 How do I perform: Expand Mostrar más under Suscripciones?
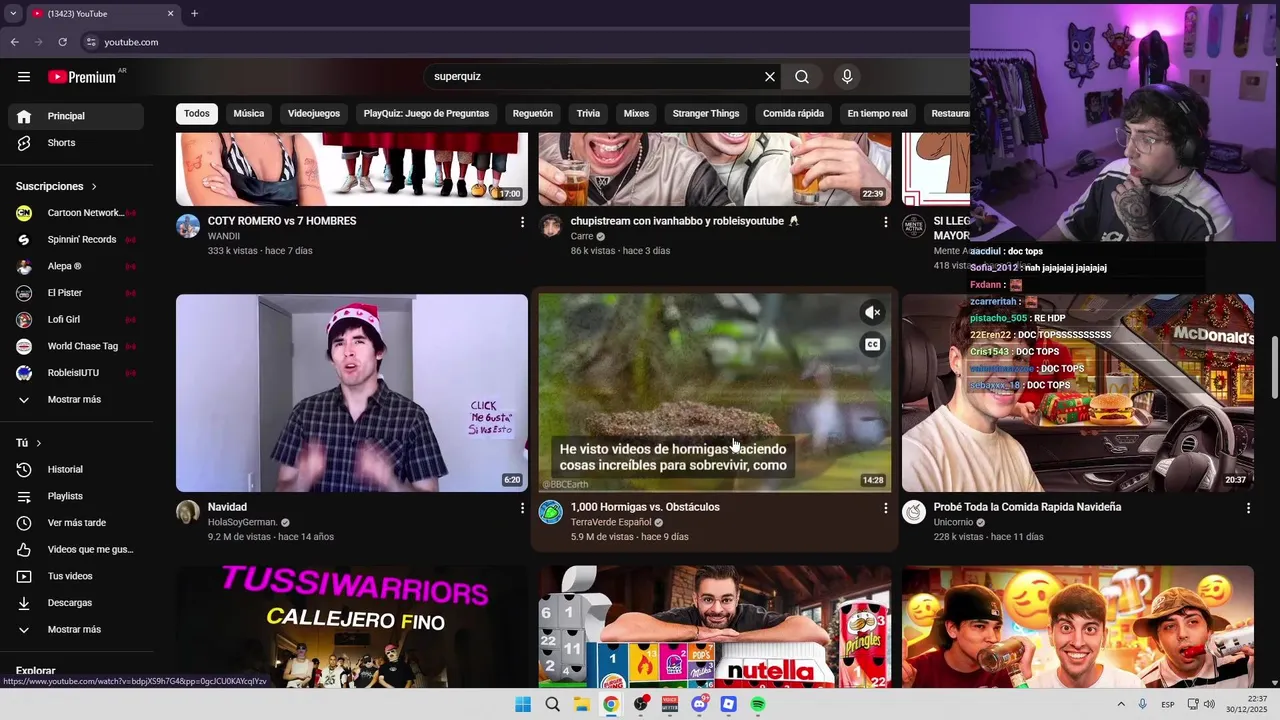click(x=76, y=400)
